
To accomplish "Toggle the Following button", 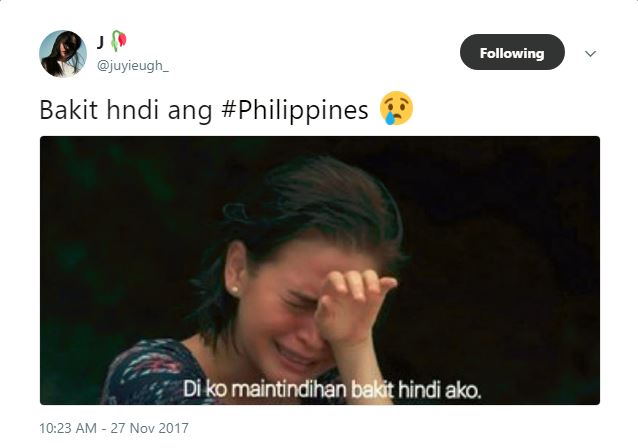I will [x=512, y=52].
